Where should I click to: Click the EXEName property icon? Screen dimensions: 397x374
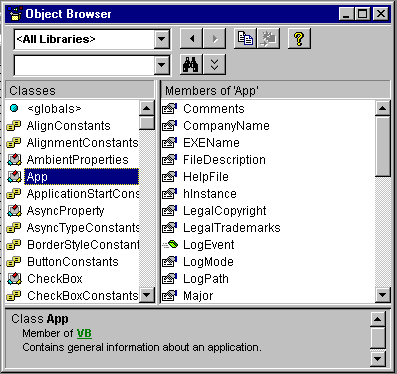[169, 143]
